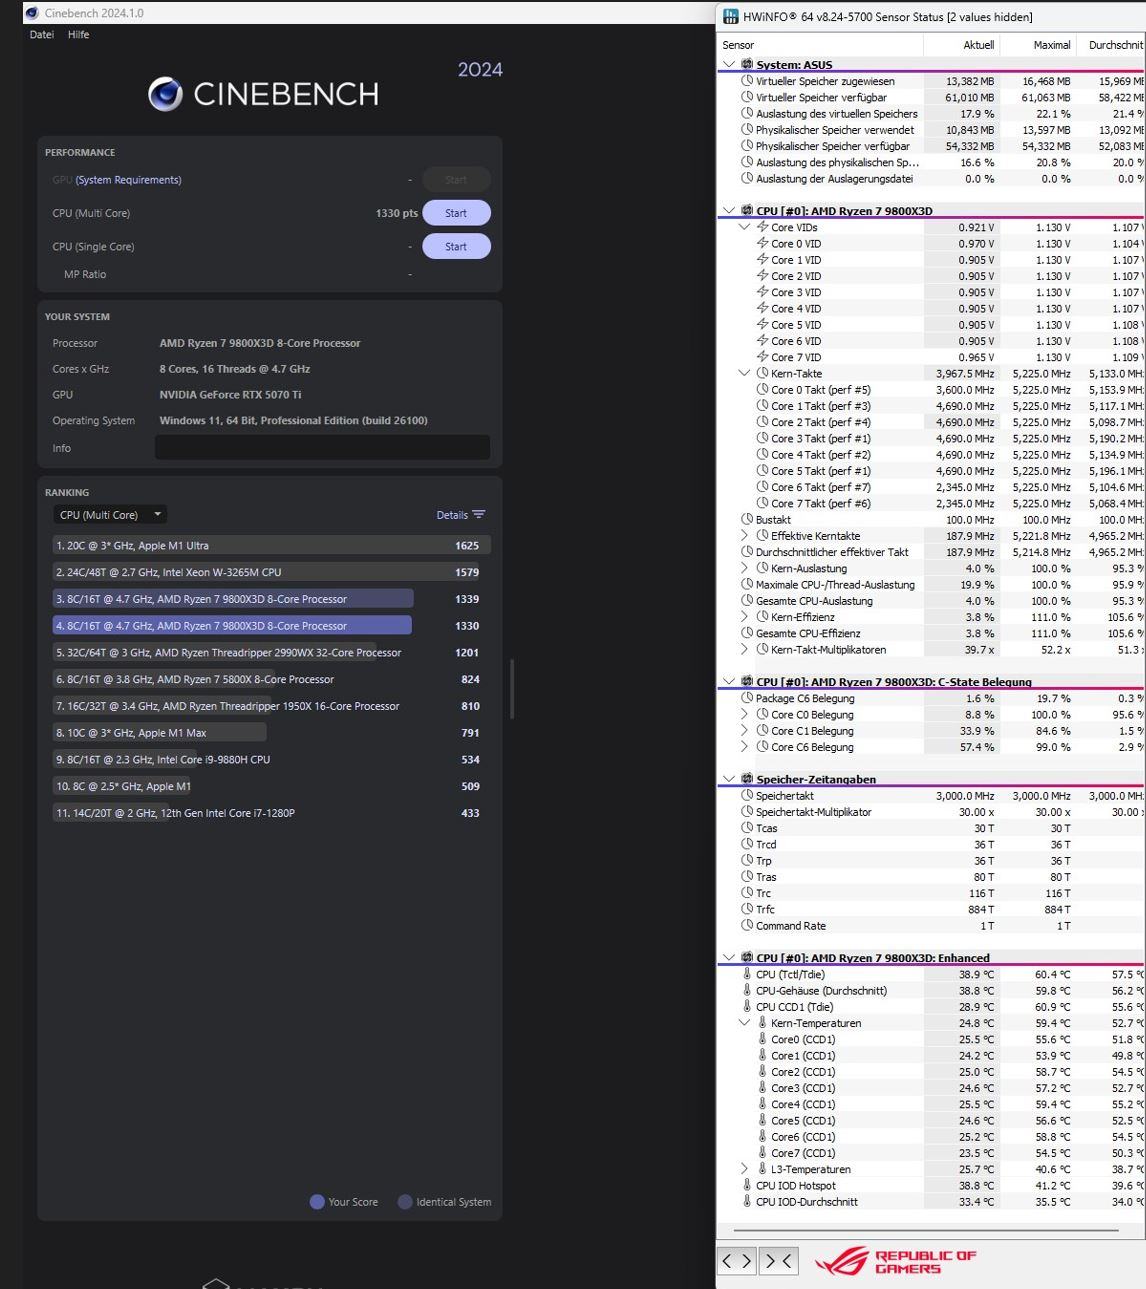Expand the L3-Temperaturen node
The width and height of the screenshot is (1146, 1289).
pyautogui.click(x=744, y=1169)
